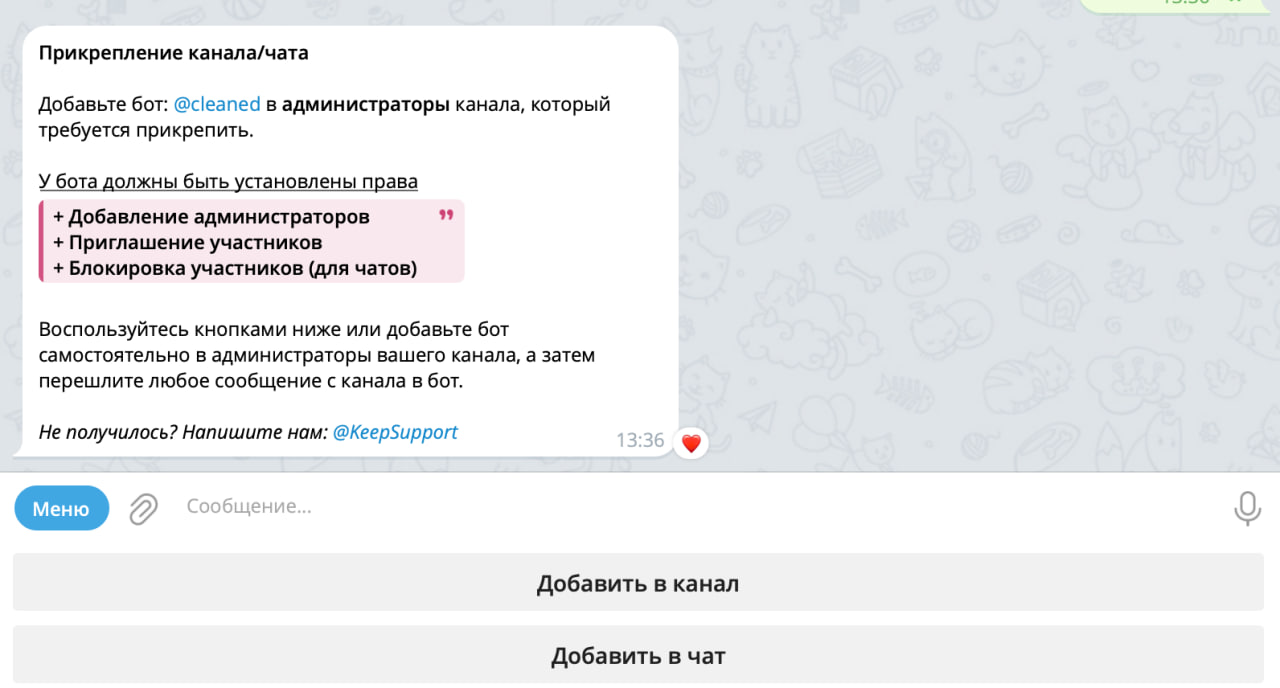Viewport: 1280px width, 688px height.
Task: Open the attach file paperclip icon
Action: (144, 509)
